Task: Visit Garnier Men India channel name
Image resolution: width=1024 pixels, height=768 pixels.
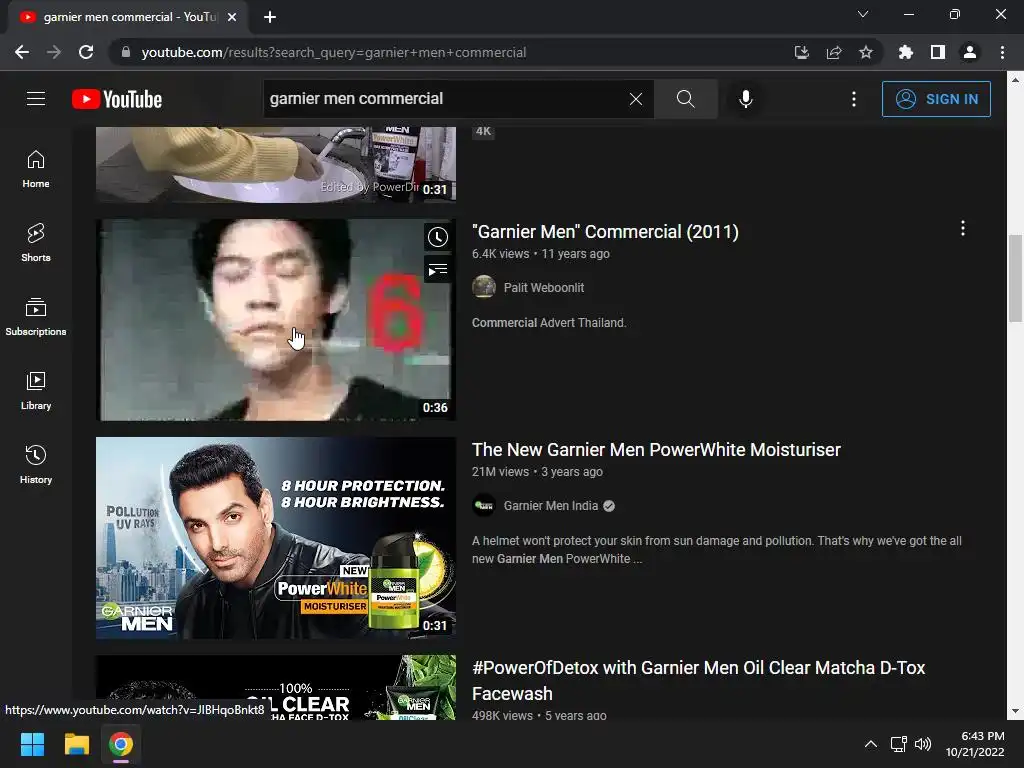Action: tap(551, 505)
